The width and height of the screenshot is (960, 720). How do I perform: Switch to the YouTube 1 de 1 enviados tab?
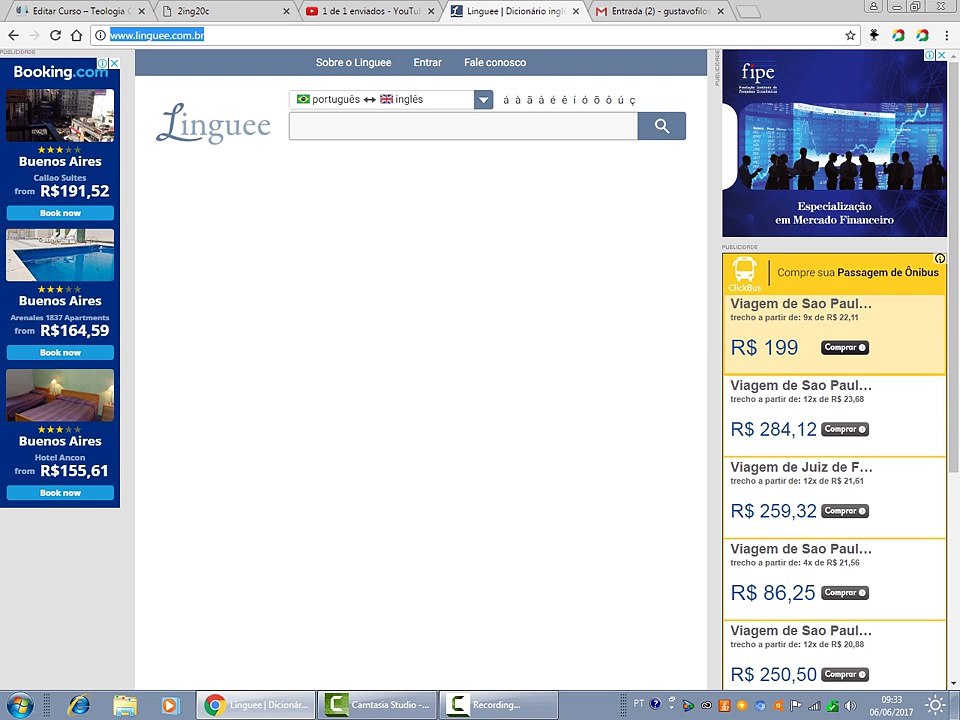pos(370,11)
